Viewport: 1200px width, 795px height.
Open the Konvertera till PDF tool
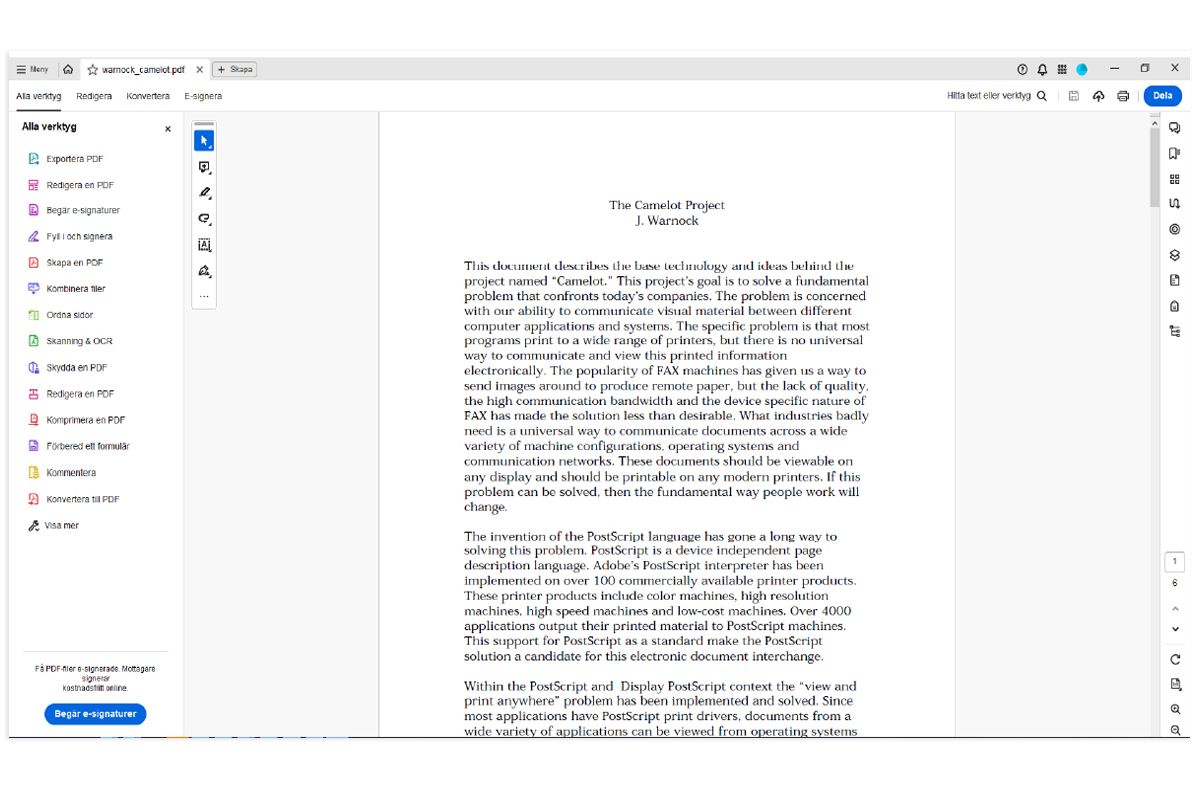(x=74, y=499)
